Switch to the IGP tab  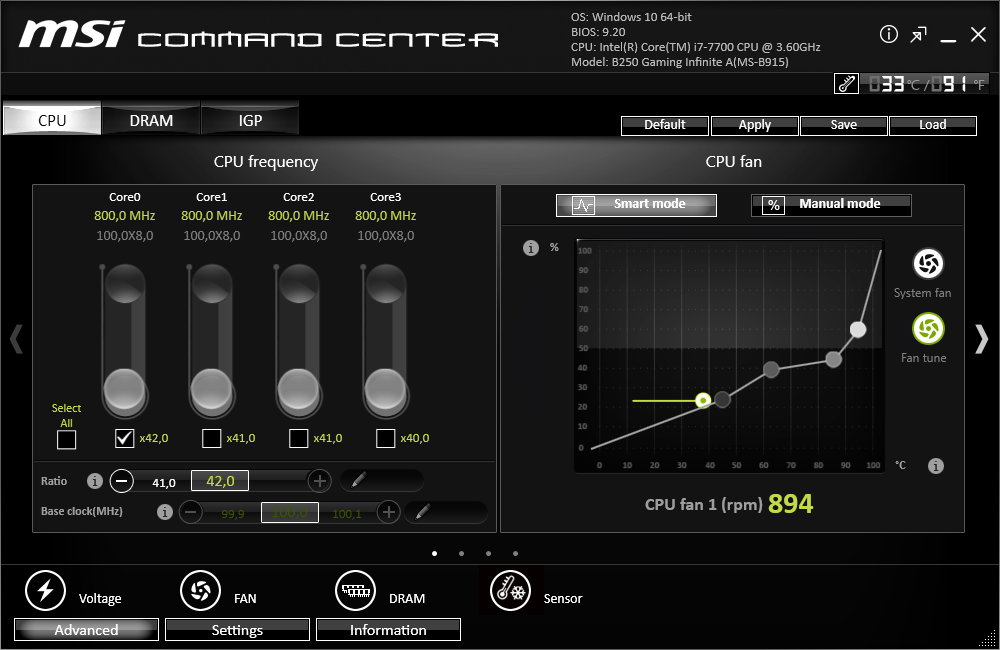250,119
